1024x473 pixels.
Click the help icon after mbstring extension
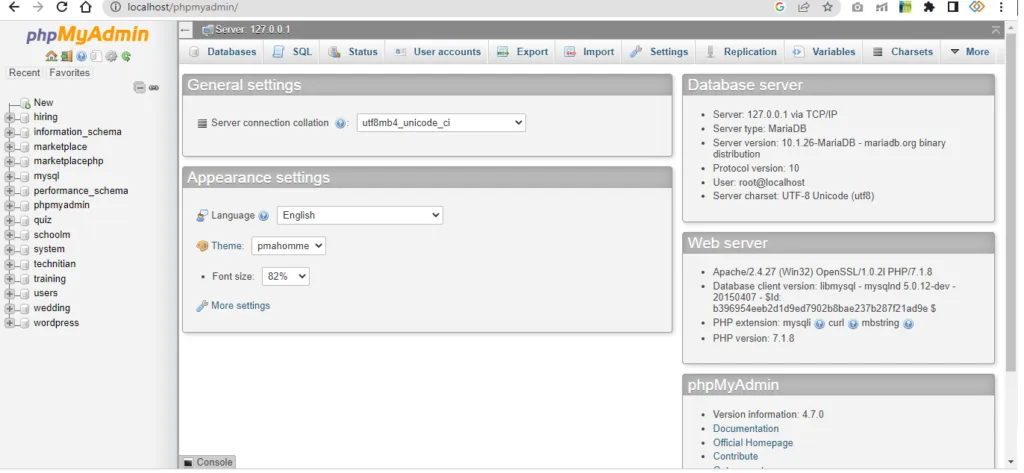908,323
